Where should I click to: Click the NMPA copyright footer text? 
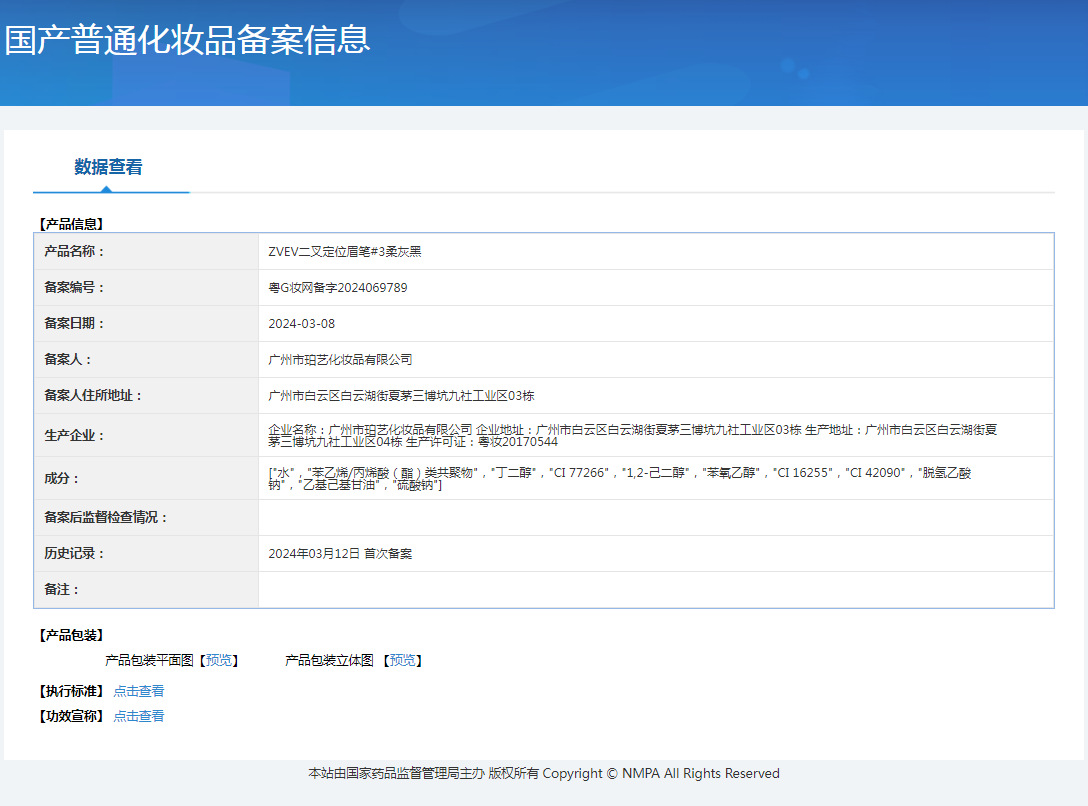click(543, 773)
